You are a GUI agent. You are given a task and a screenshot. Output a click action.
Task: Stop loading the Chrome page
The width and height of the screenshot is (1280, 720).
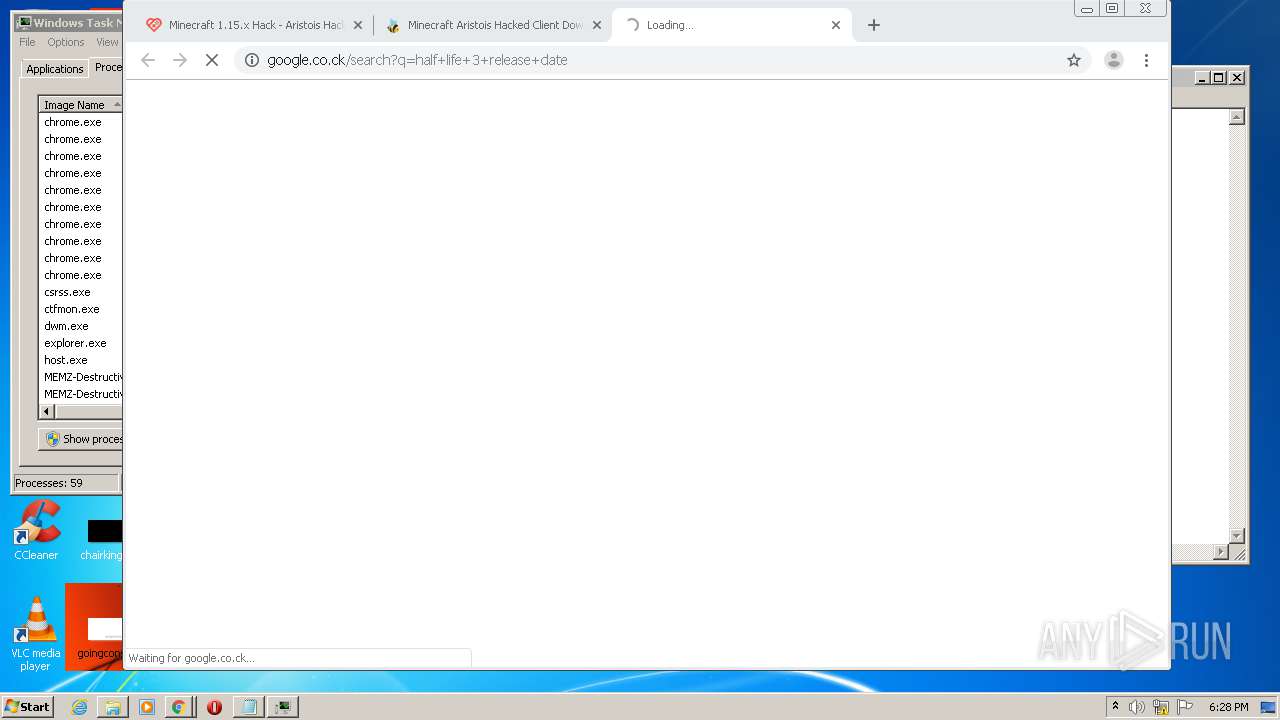coord(212,60)
